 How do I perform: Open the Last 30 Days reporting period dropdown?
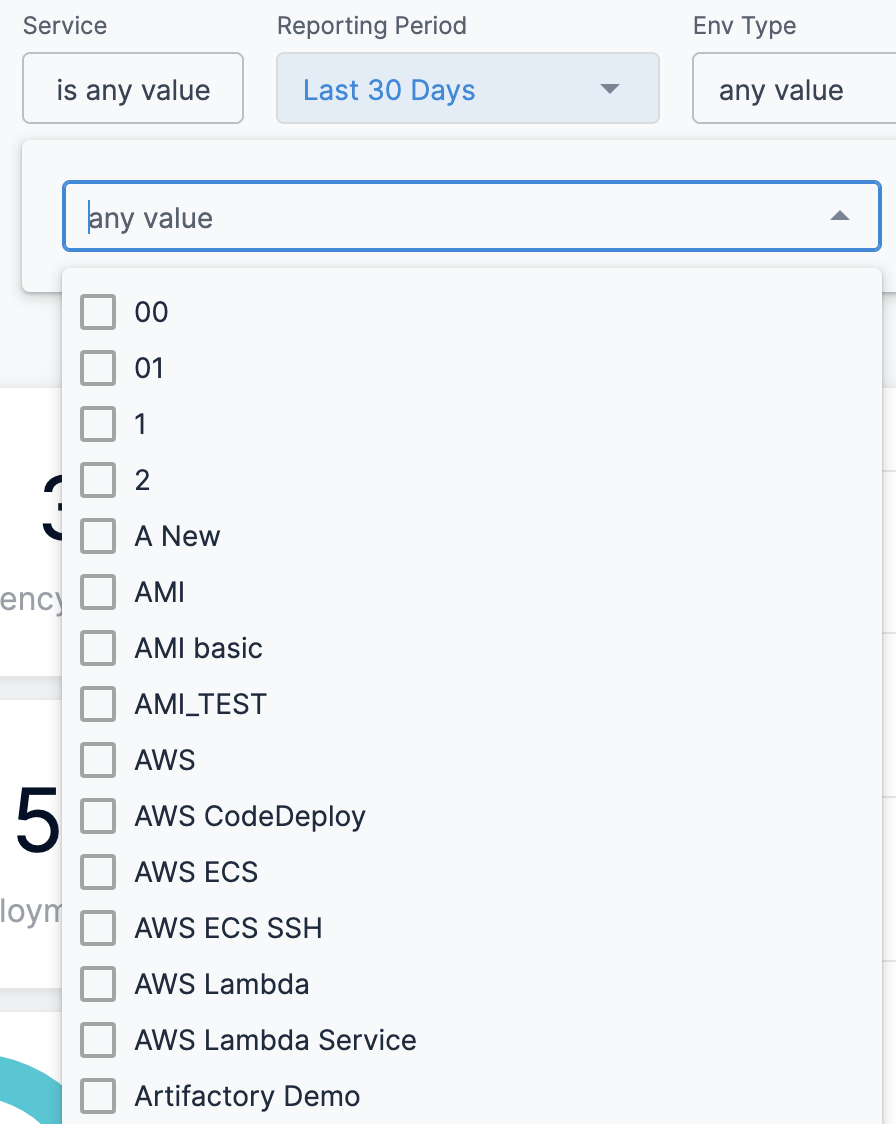point(467,88)
